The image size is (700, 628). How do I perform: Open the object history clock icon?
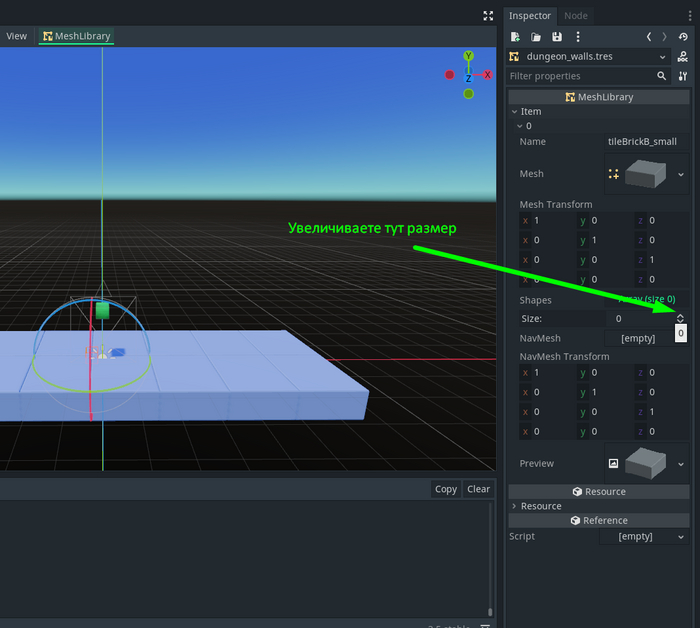[x=683, y=37]
